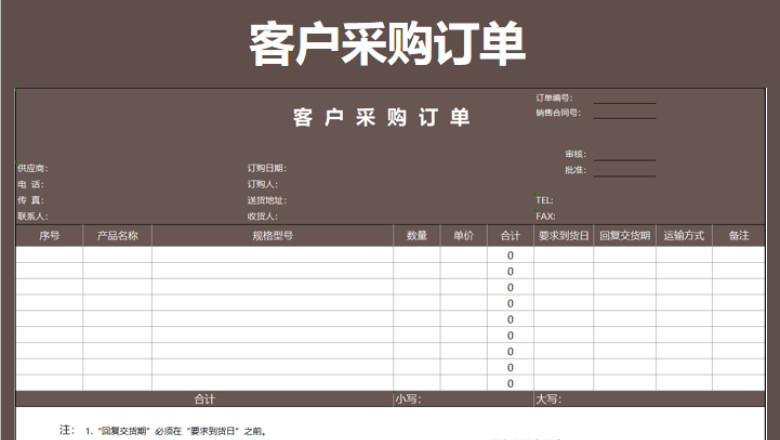Click the 产品名称 column header
Image resolution: width=780 pixels, height=440 pixels.
117,236
